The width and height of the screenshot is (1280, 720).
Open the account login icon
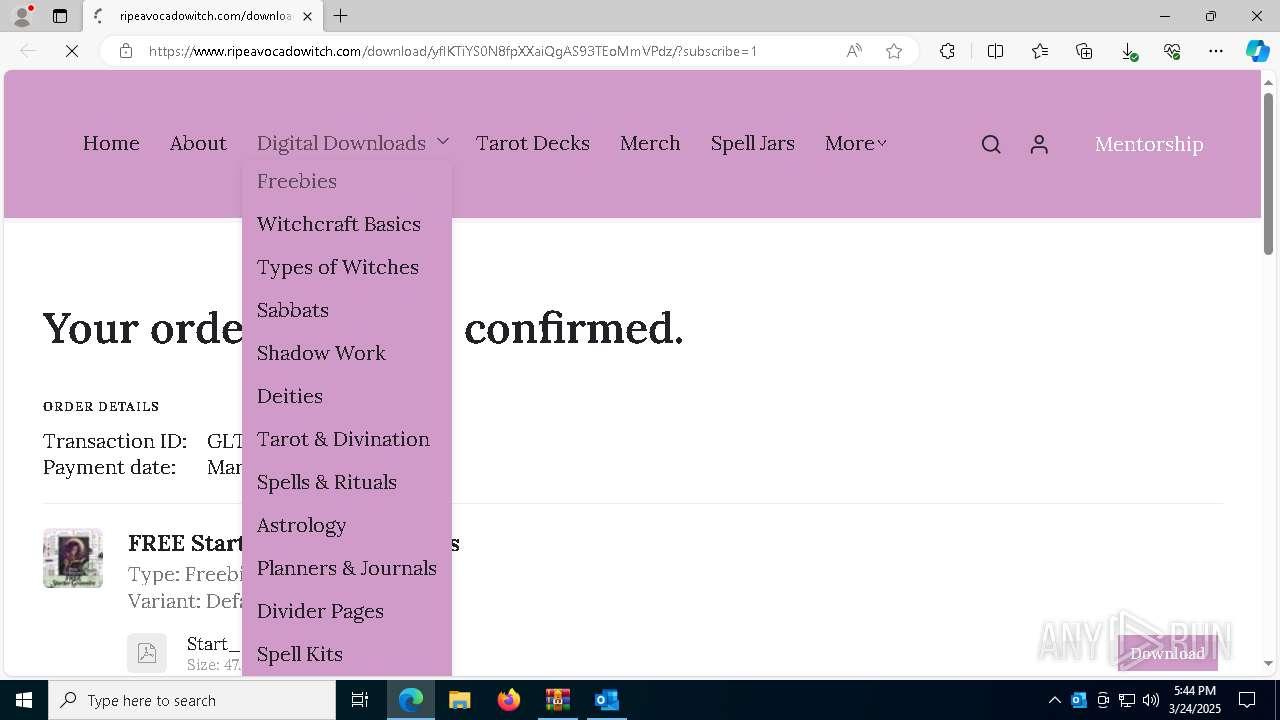click(1039, 145)
